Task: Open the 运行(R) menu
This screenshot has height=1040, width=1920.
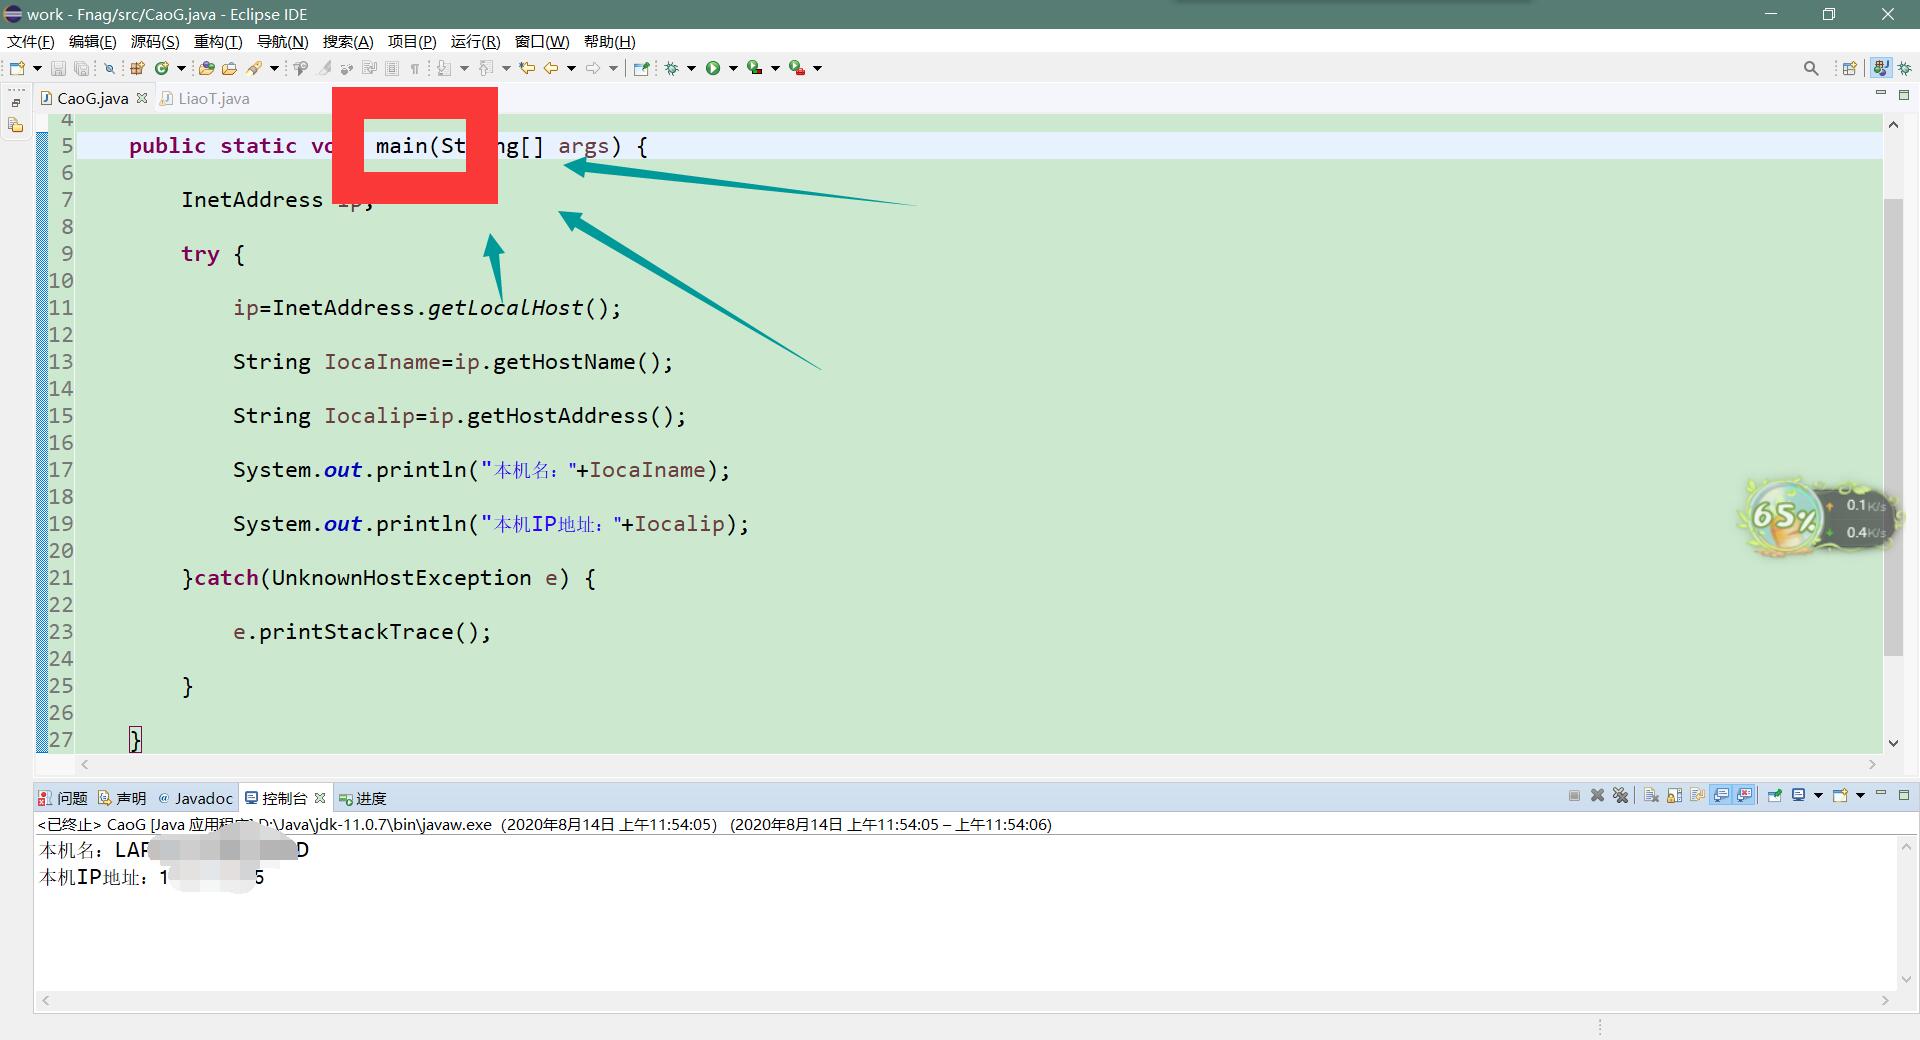Action: [475, 41]
